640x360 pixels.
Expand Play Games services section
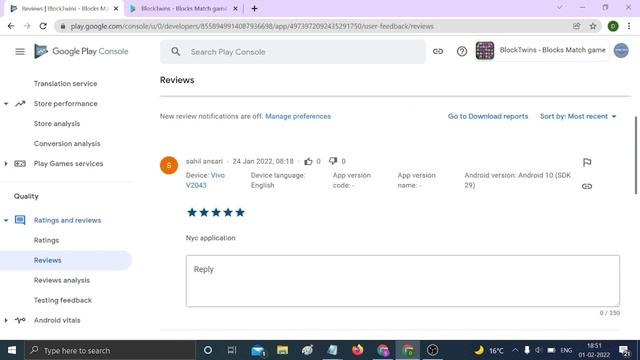pos(6,164)
